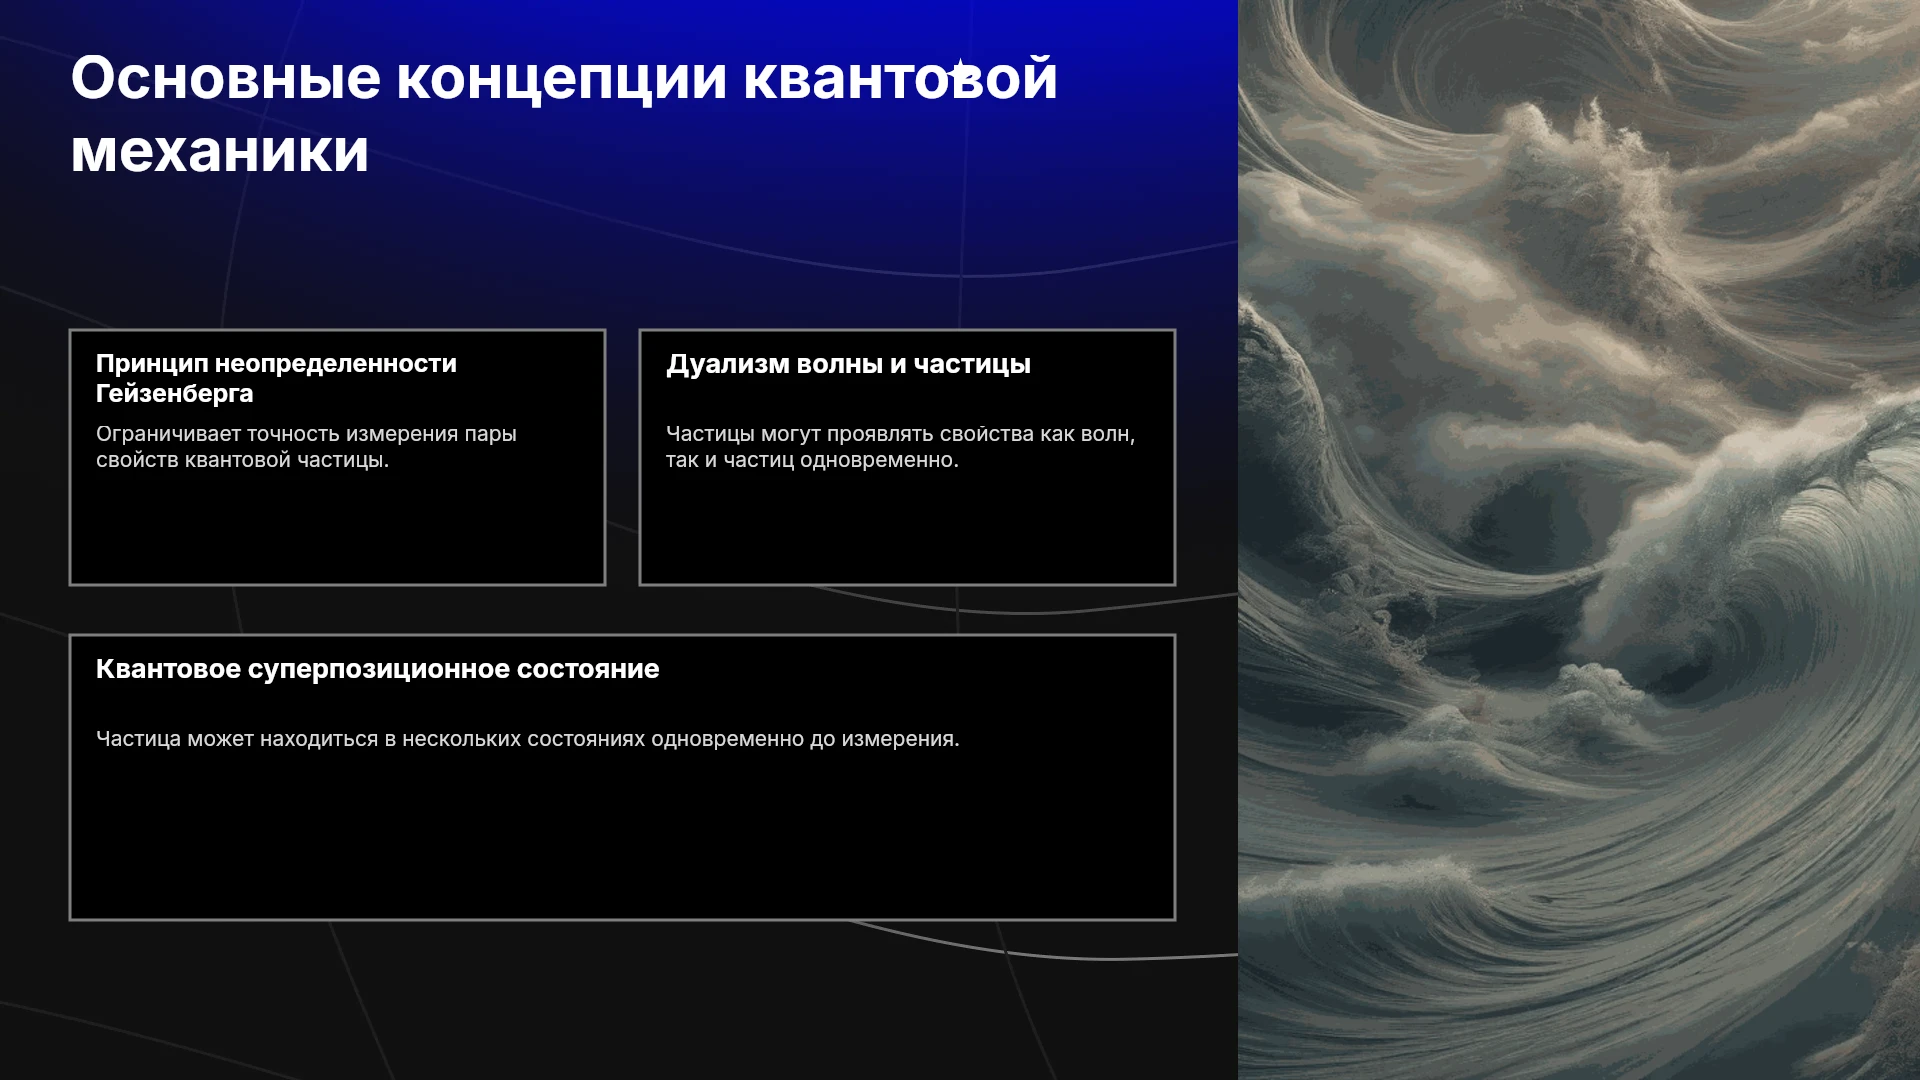Select the "Квантовое суперпозиционное состояние" heading

click(377, 670)
